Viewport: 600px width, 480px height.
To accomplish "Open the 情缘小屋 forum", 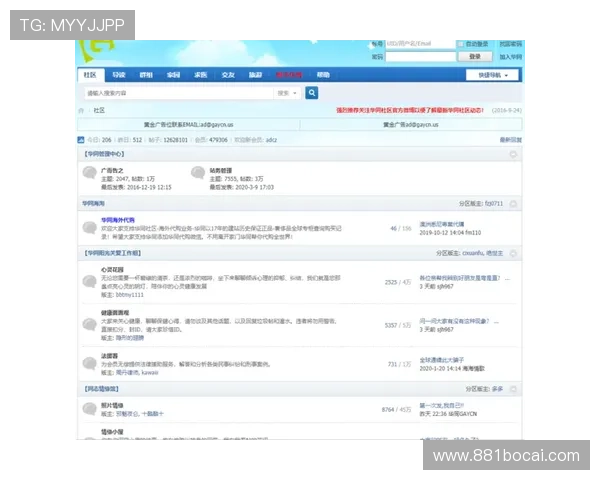I will (x=112, y=432).
